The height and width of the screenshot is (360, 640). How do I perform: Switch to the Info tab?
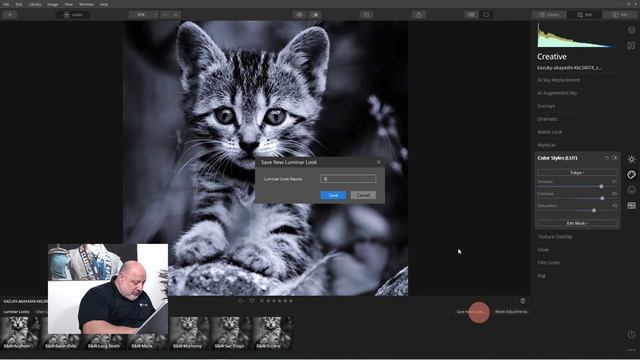[x=620, y=15]
